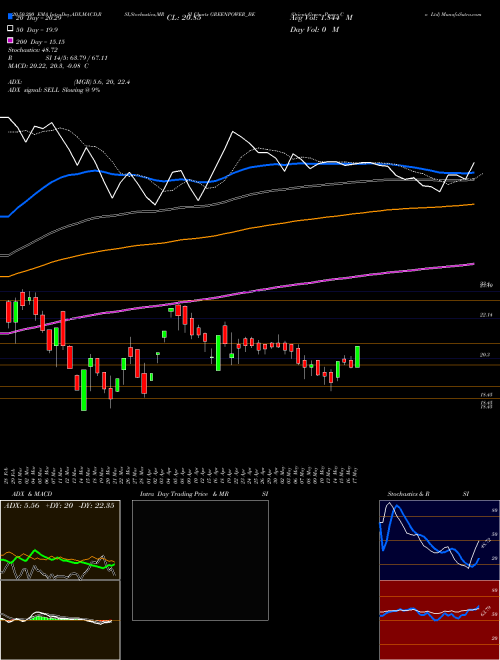Viewport: 500px width, 660px height.
Task: Click the blue 20 Day legend swatch
Action: point(10,17)
